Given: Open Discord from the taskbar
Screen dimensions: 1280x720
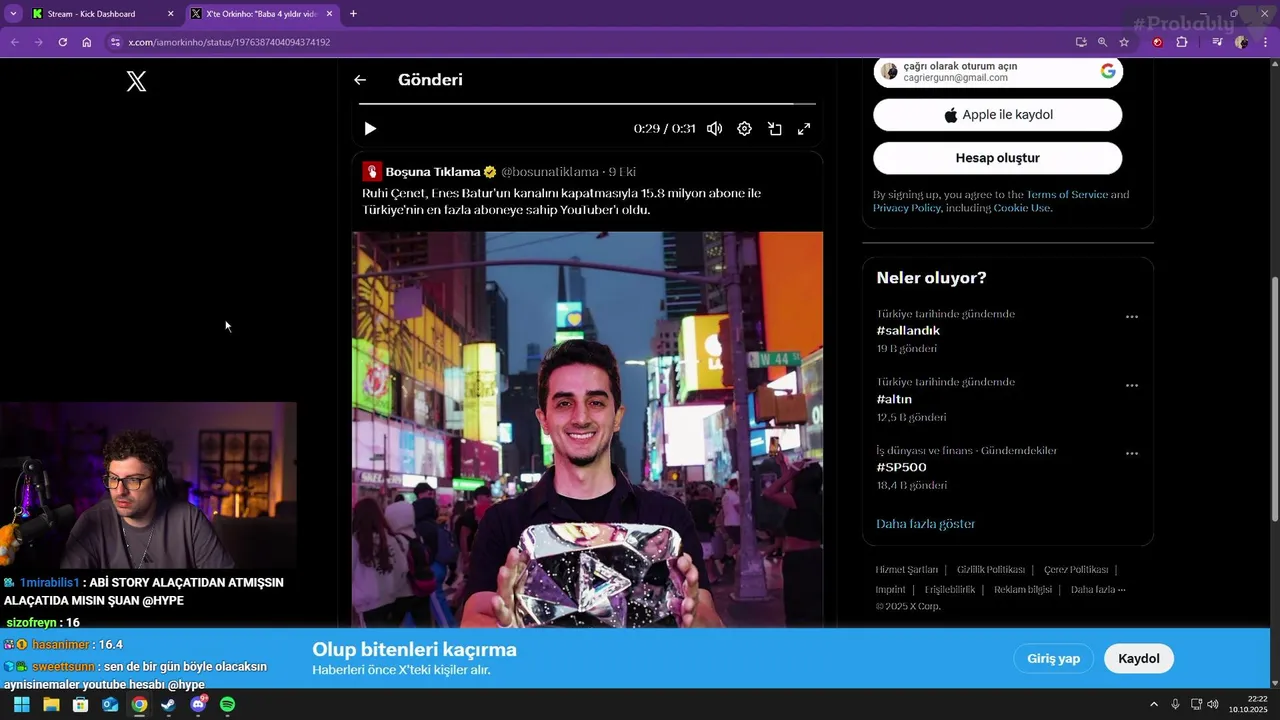Looking at the screenshot, I should [x=198, y=704].
